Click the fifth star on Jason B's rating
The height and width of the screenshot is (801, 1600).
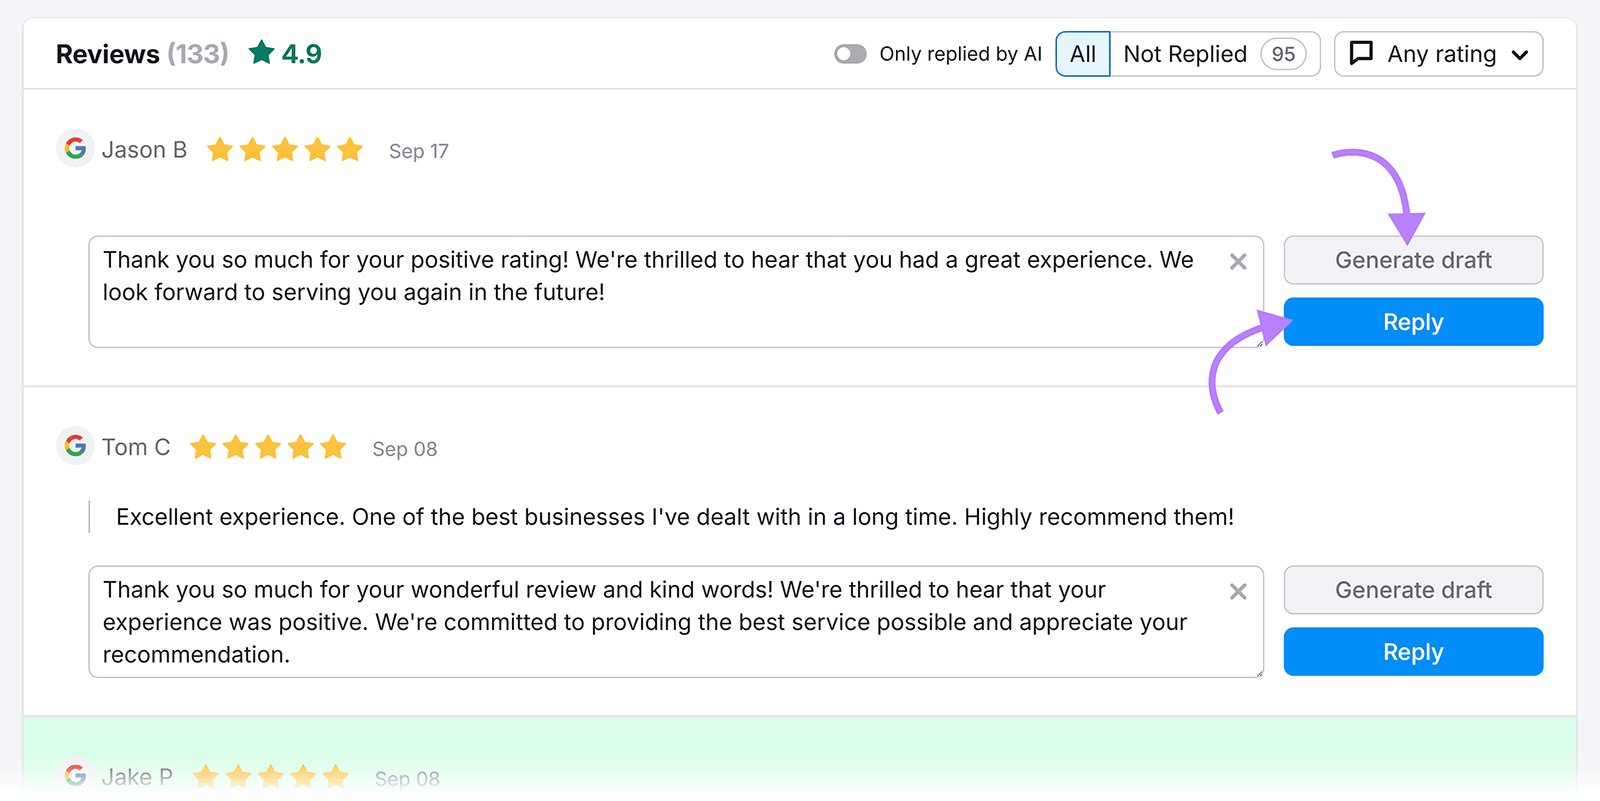(351, 149)
